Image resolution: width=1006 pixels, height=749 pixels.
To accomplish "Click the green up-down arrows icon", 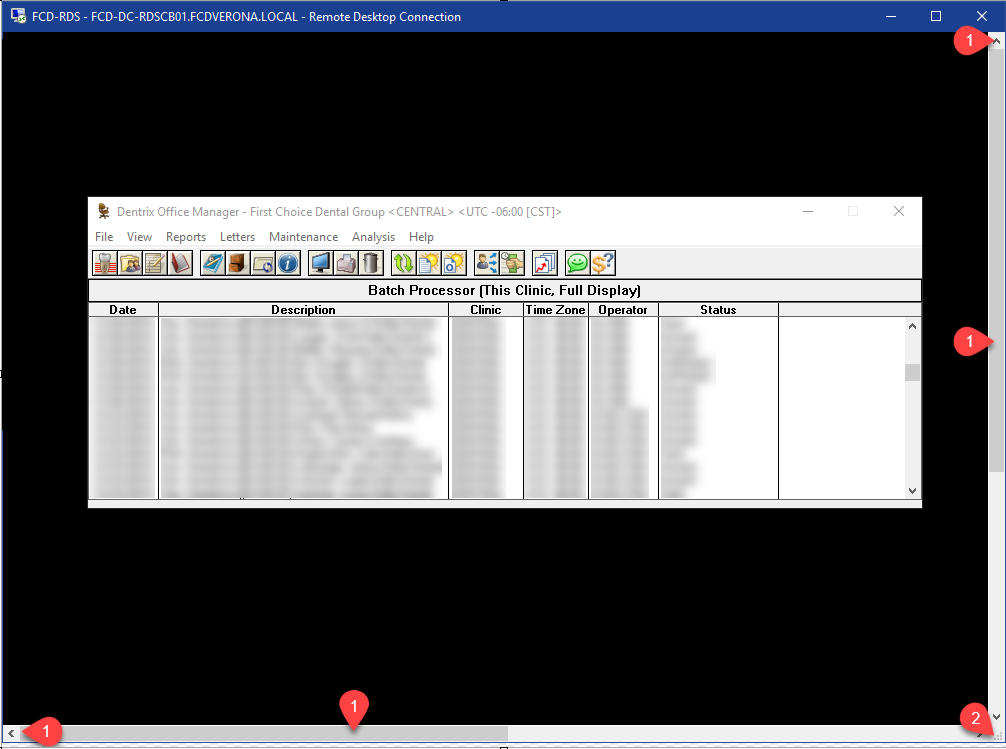I will coord(404,263).
